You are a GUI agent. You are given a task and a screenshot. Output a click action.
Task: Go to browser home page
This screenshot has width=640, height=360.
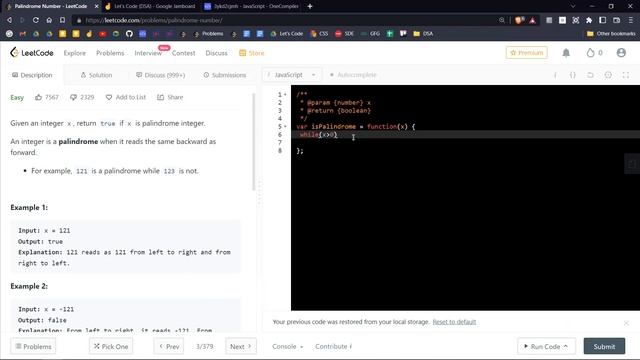(49, 20)
